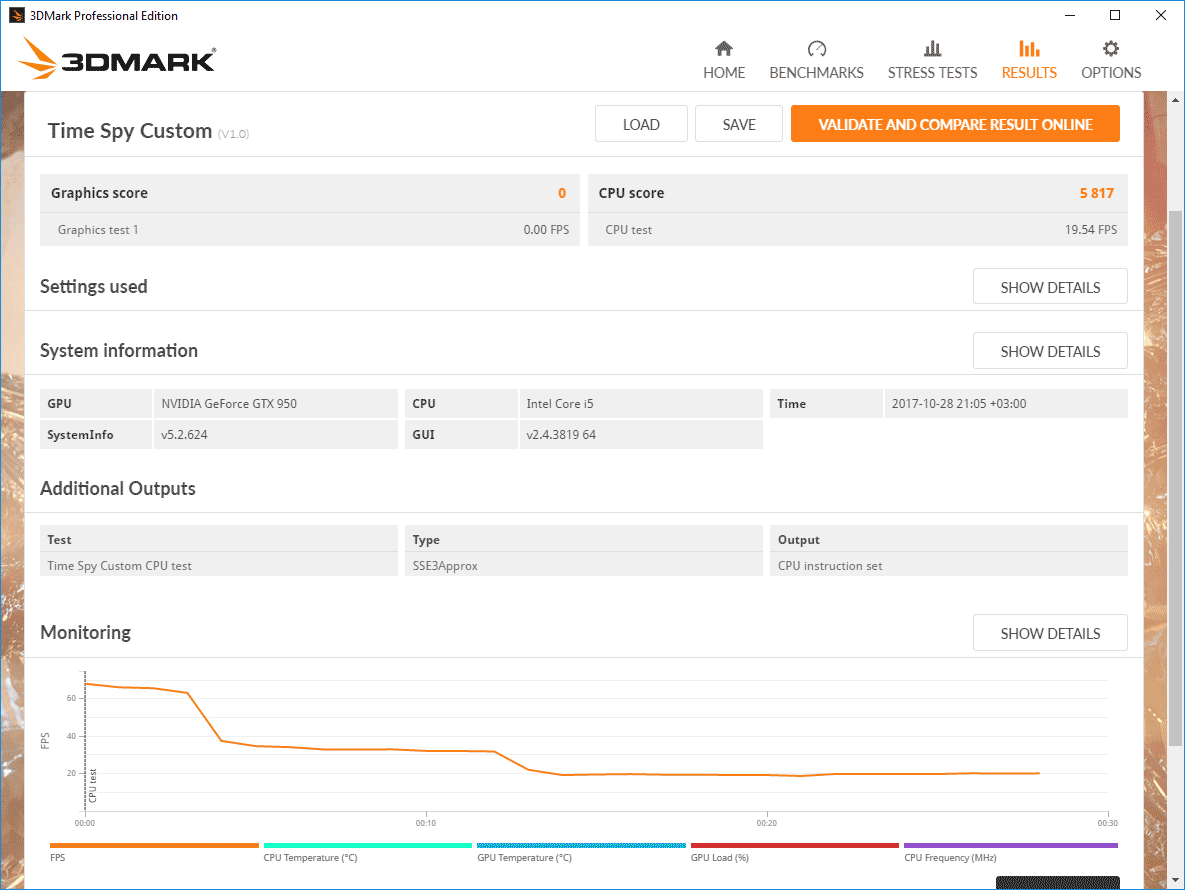Click the 3DMark logo
Screen dimensions: 1185x890
point(116,58)
